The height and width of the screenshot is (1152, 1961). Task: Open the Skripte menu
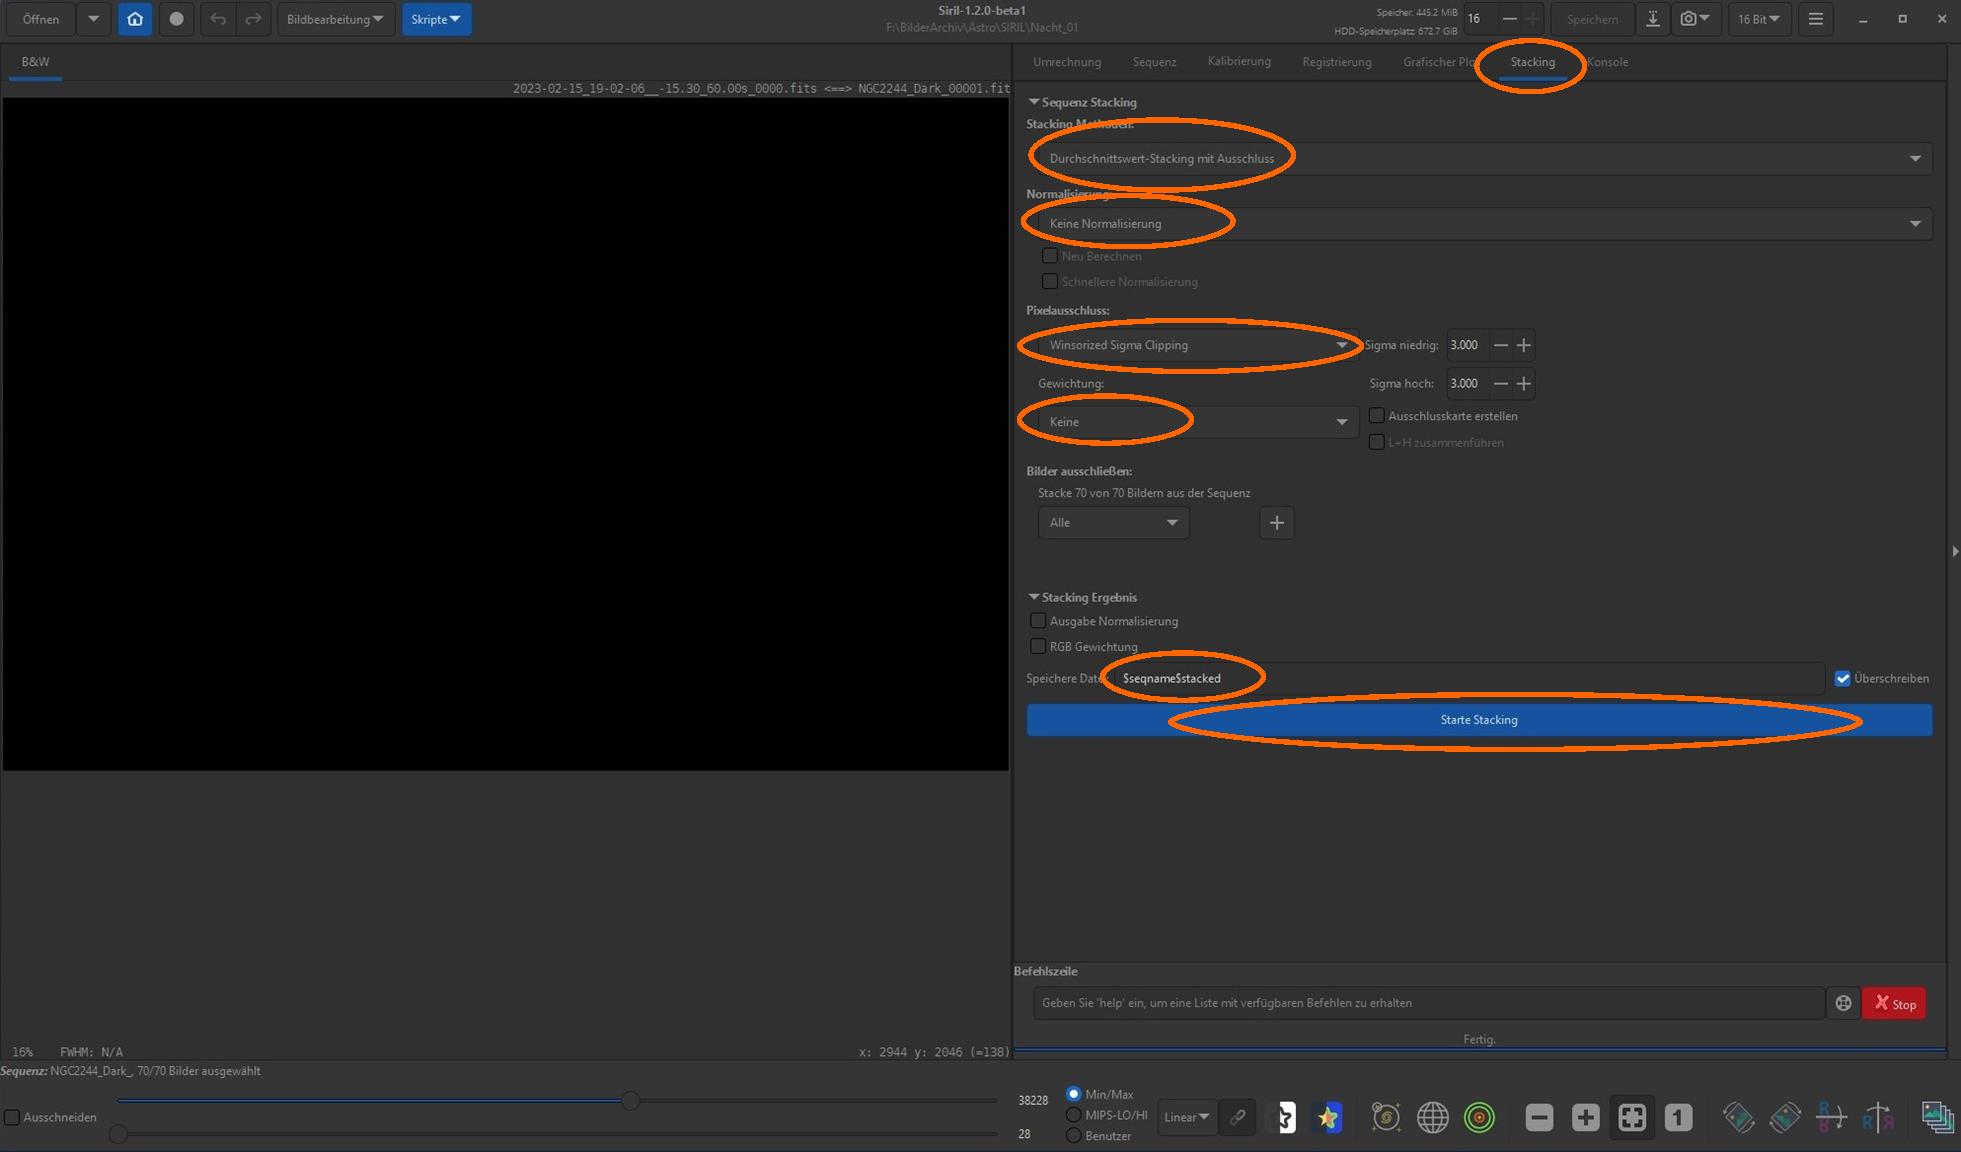pyautogui.click(x=436, y=19)
